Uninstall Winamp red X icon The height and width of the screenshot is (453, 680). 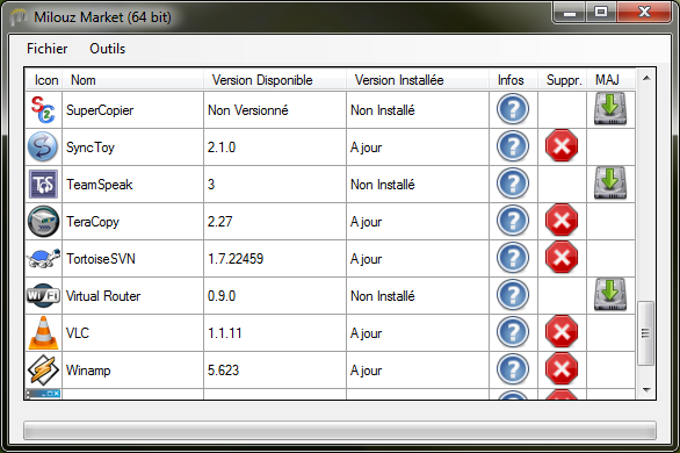click(x=562, y=370)
